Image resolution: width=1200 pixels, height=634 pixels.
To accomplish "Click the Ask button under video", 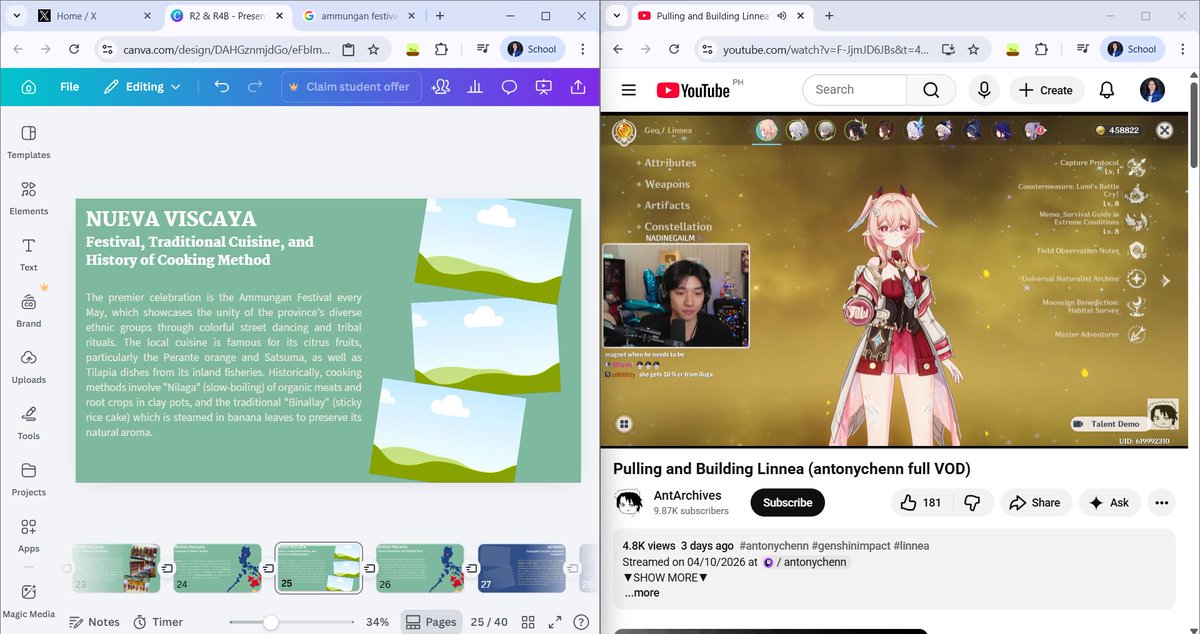I will coord(1109,502).
